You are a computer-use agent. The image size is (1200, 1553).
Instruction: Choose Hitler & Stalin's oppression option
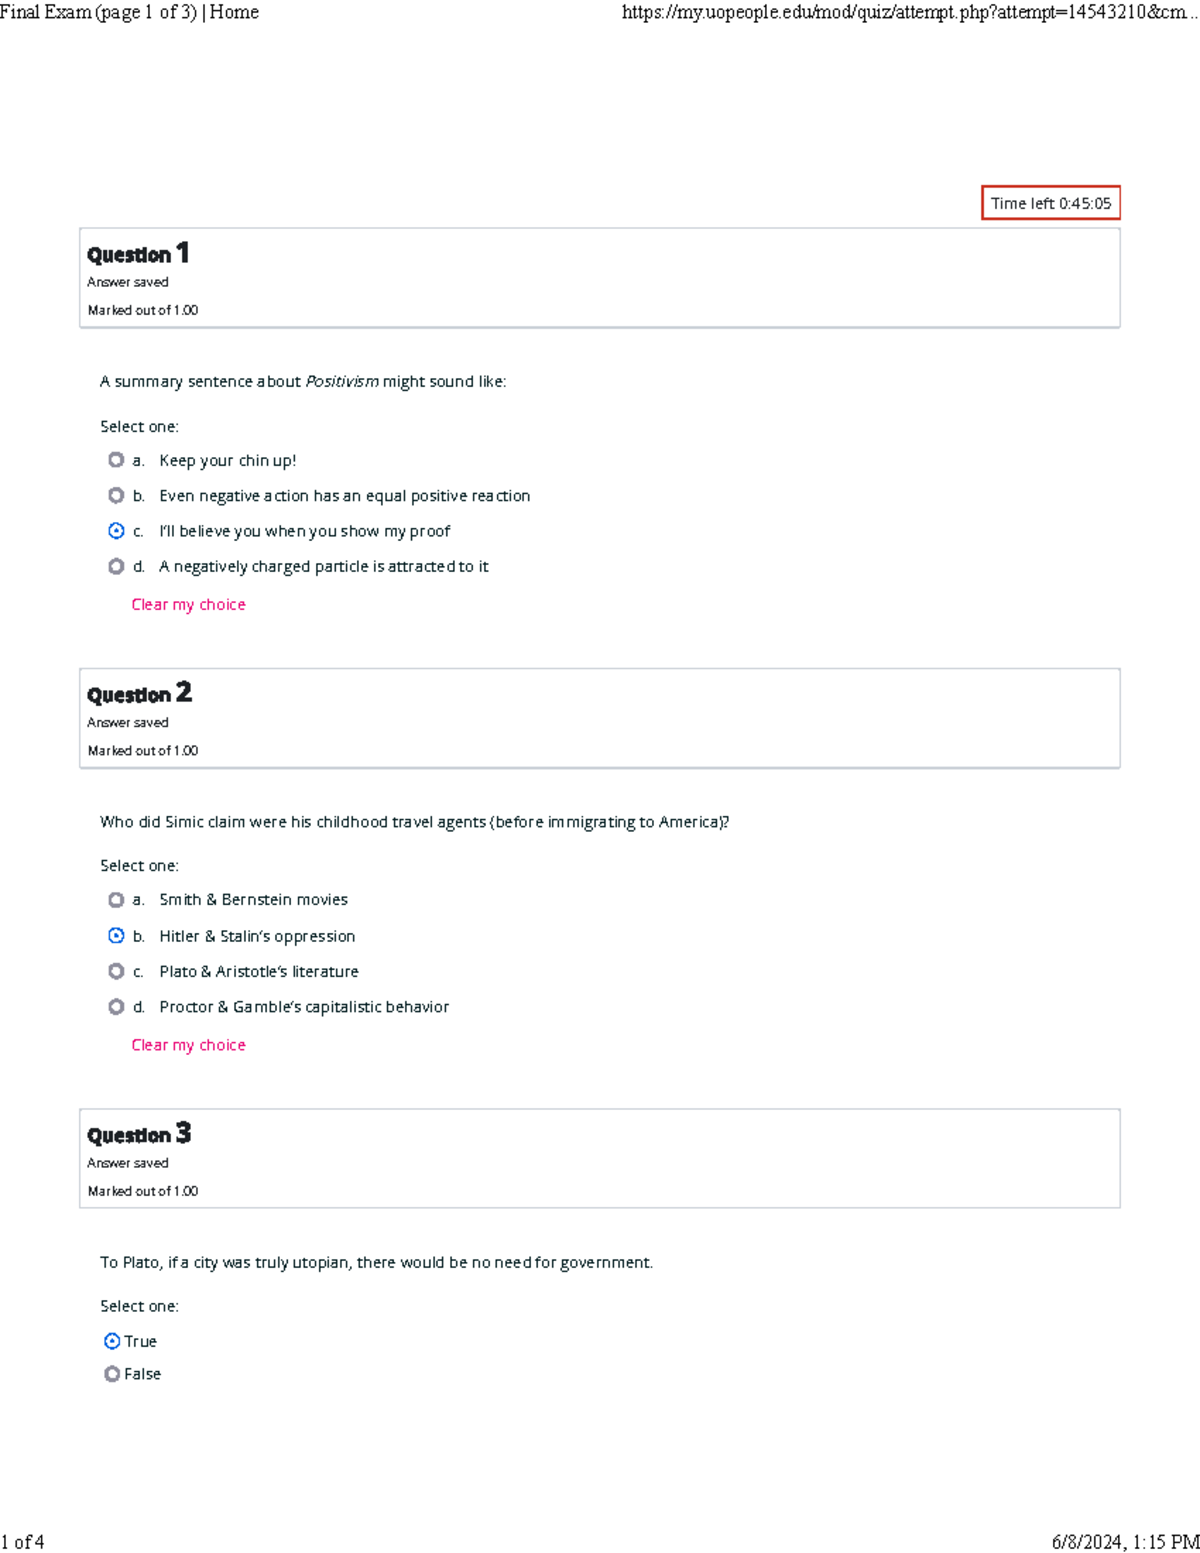(116, 936)
